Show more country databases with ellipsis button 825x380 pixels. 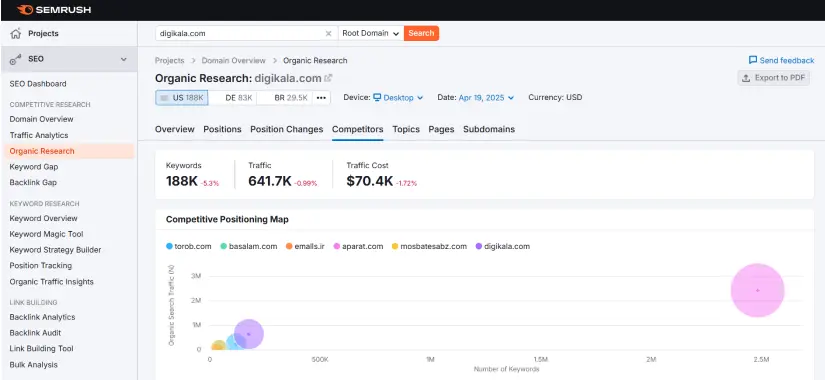[x=321, y=98]
